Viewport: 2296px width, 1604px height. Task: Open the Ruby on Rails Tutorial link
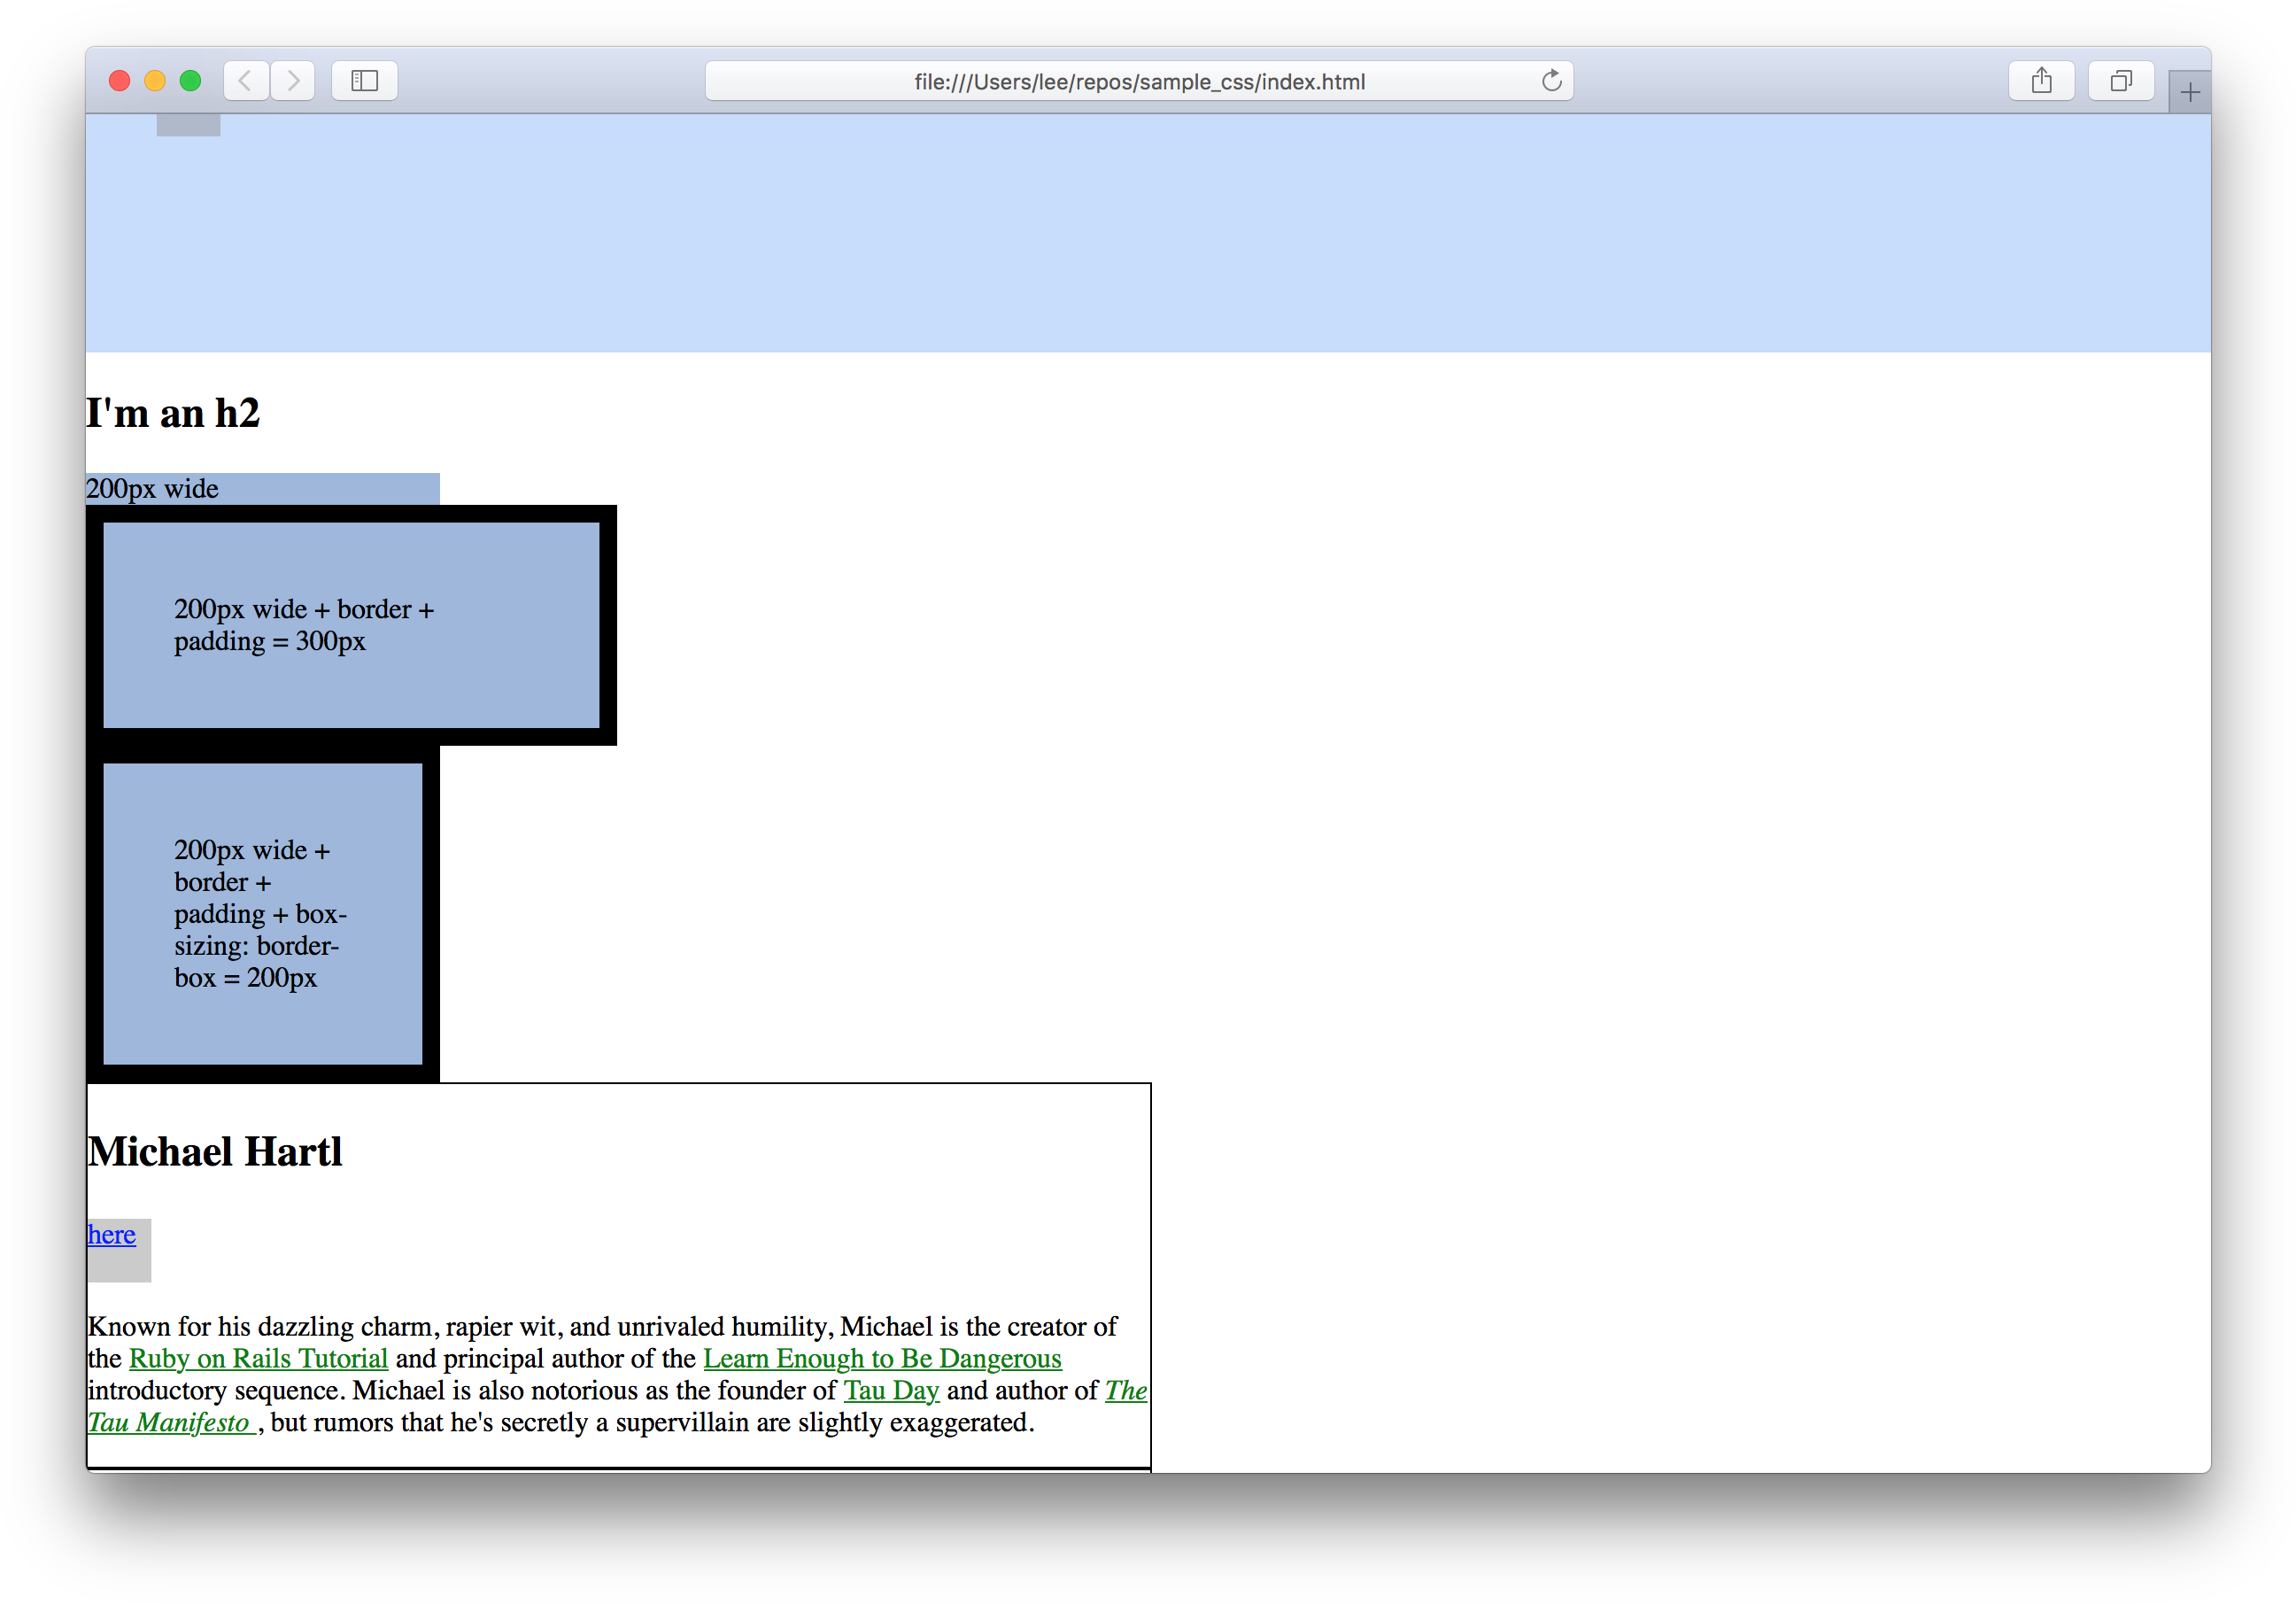(x=259, y=1358)
